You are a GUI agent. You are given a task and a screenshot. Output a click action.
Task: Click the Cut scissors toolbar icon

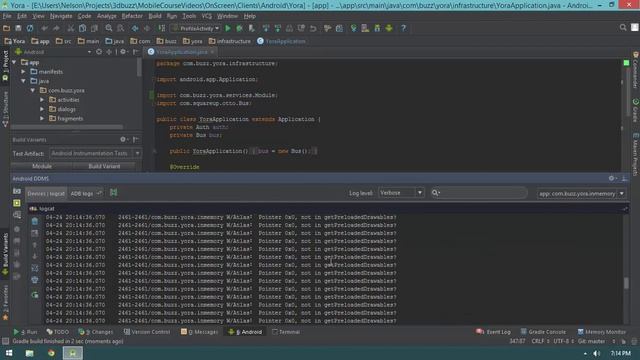click(71, 28)
